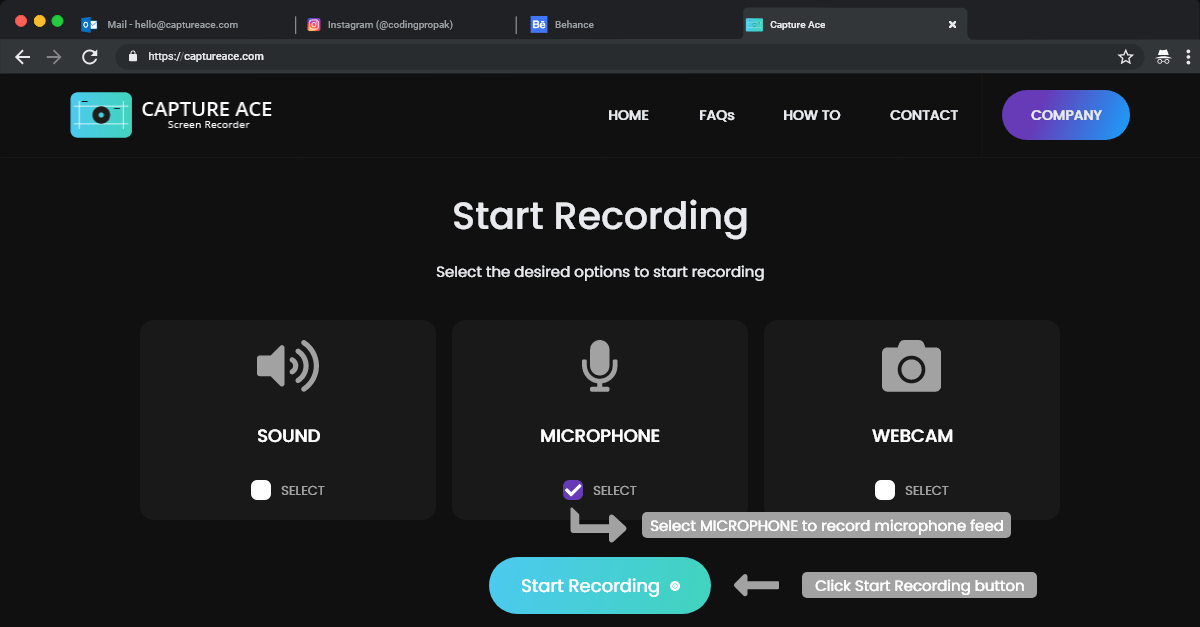Image resolution: width=1200 pixels, height=627 pixels.
Task: Click the incognito profile icon
Action: click(x=1163, y=57)
